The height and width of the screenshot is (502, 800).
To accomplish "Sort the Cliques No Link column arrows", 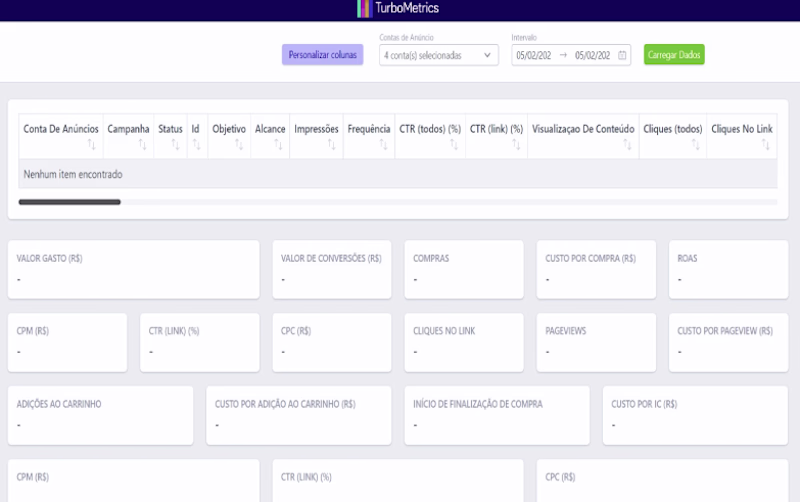I will point(766,144).
